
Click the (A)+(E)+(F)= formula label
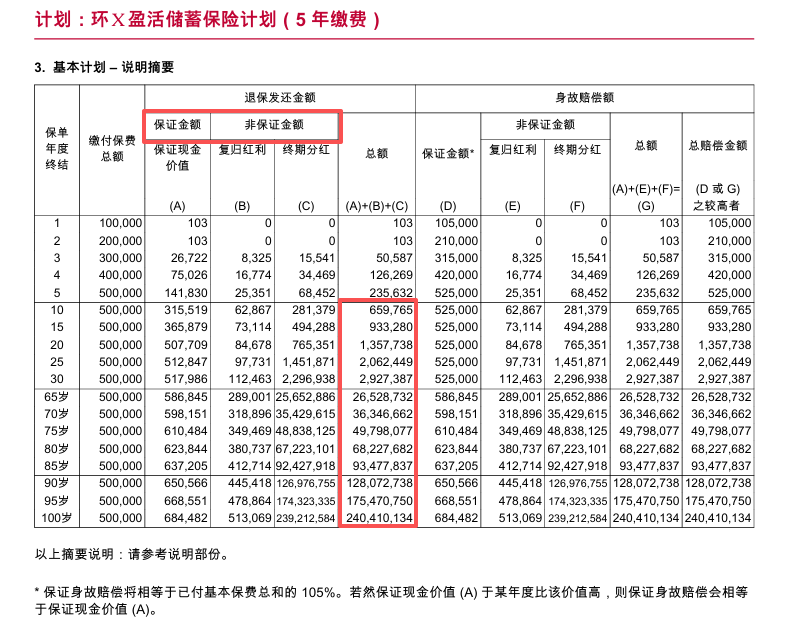(x=645, y=189)
